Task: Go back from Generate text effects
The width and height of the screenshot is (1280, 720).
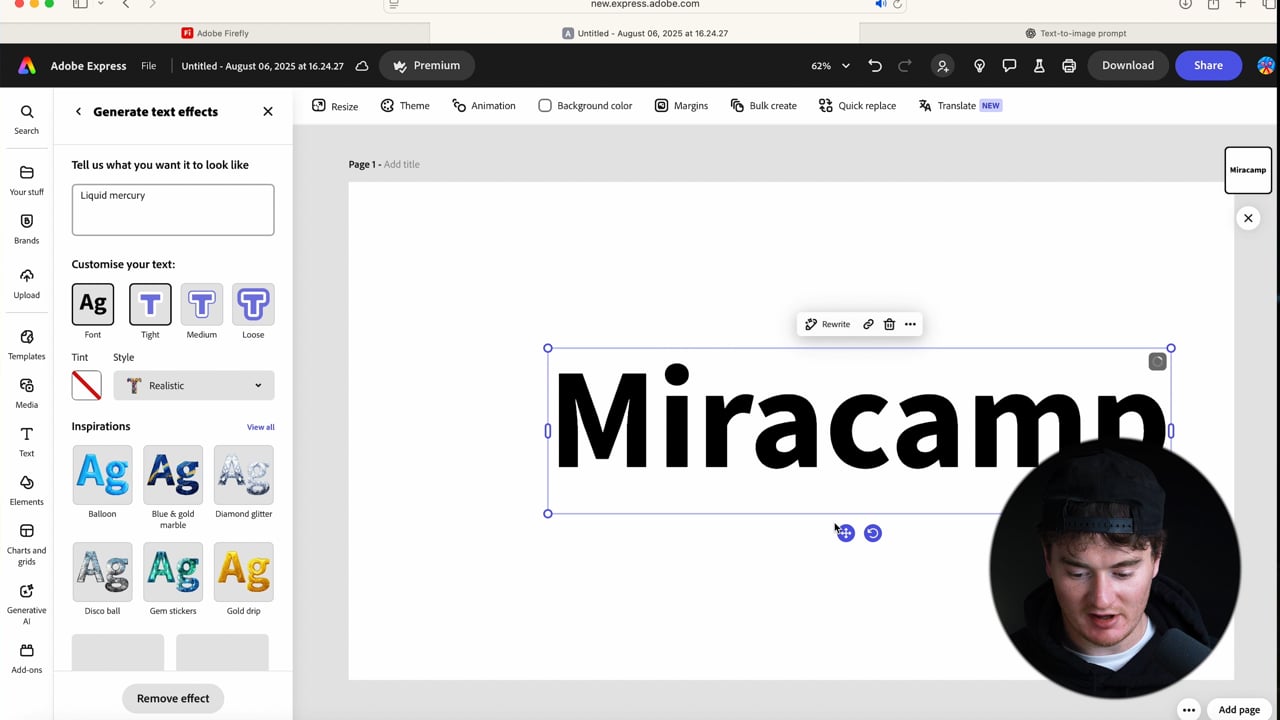Action: 78,112
